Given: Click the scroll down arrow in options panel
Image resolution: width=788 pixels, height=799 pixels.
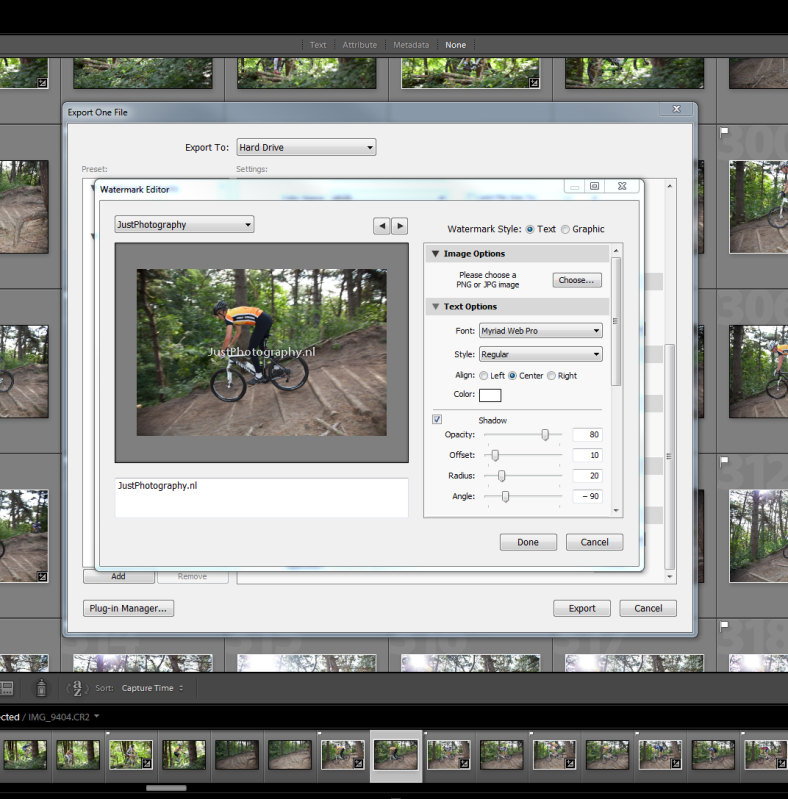Looking at the screenshot, I should (x=616, y=510).
